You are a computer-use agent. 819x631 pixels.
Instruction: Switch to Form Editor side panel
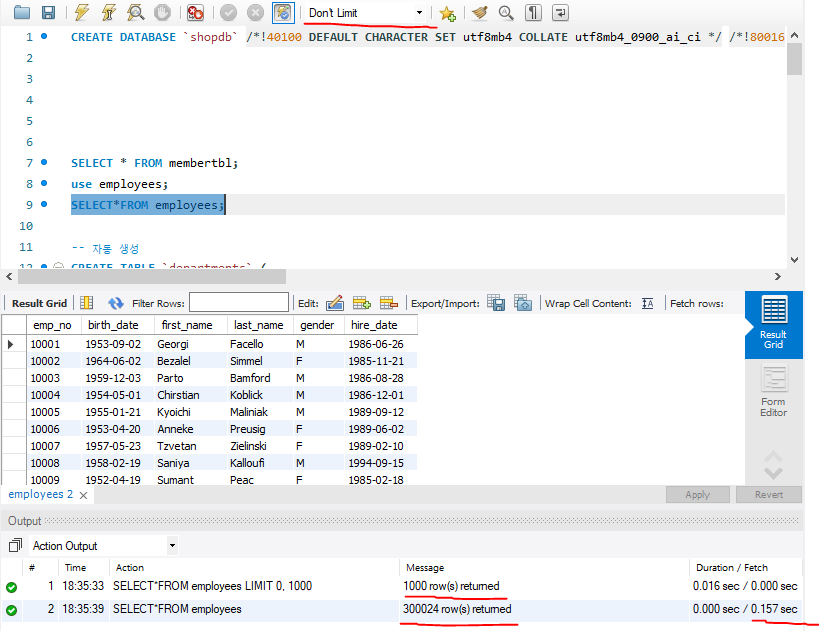[x=774, y=391]
